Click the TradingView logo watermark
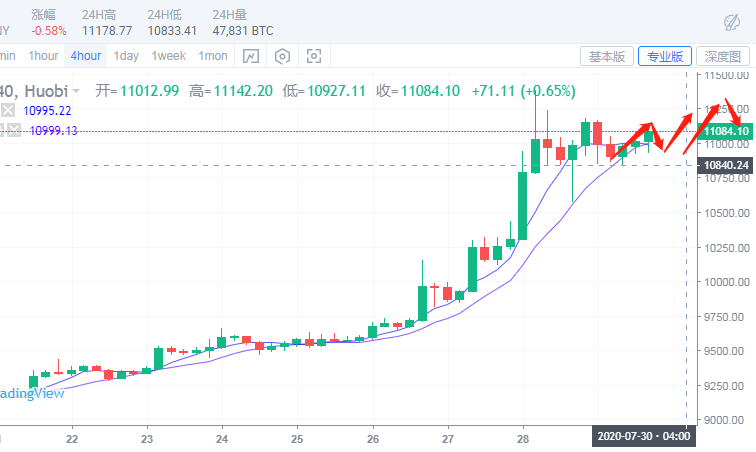The height and width of the screenshot is (452, 756). (31, 393)
